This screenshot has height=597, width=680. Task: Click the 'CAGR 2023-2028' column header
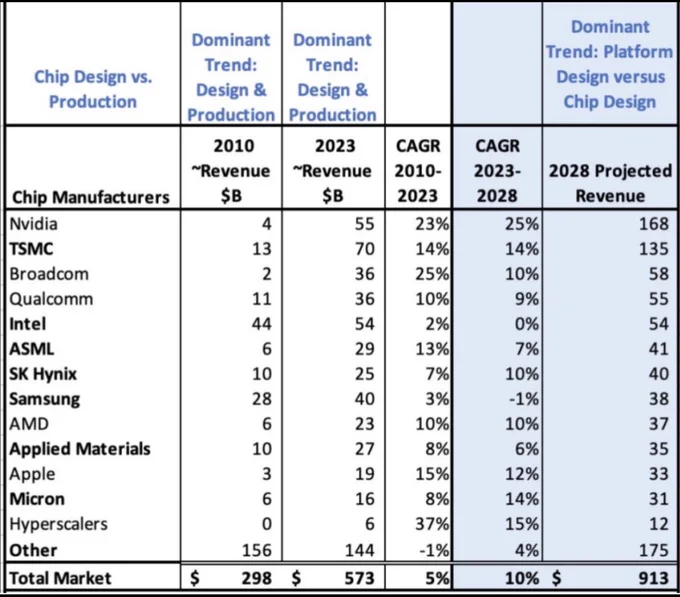coord(497,171)
